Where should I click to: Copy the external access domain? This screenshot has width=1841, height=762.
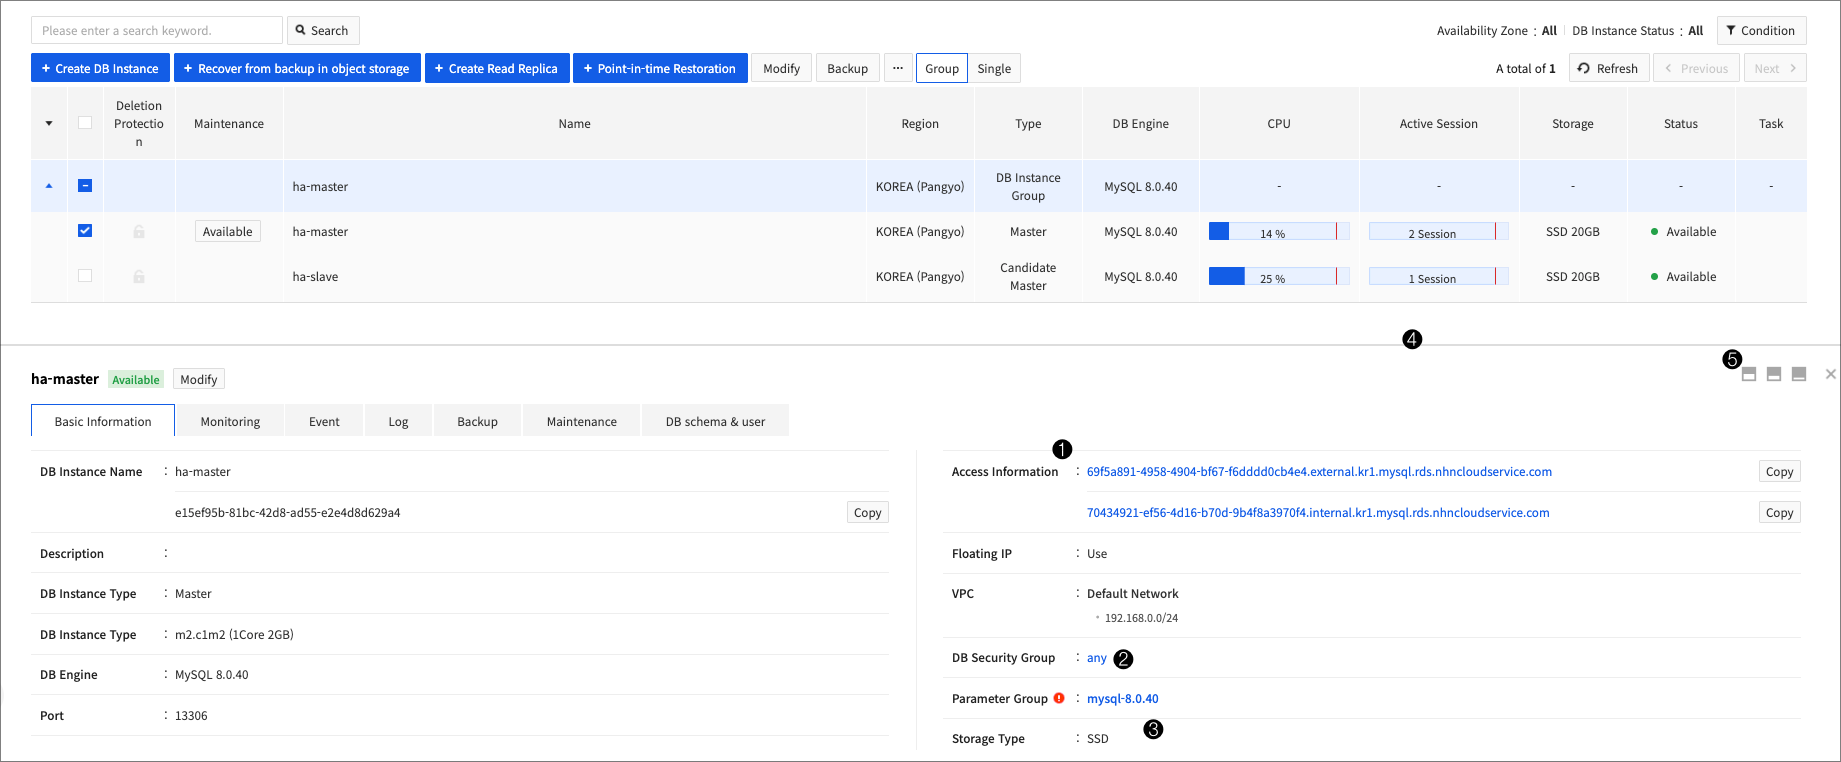click(x=1779, y=471)
